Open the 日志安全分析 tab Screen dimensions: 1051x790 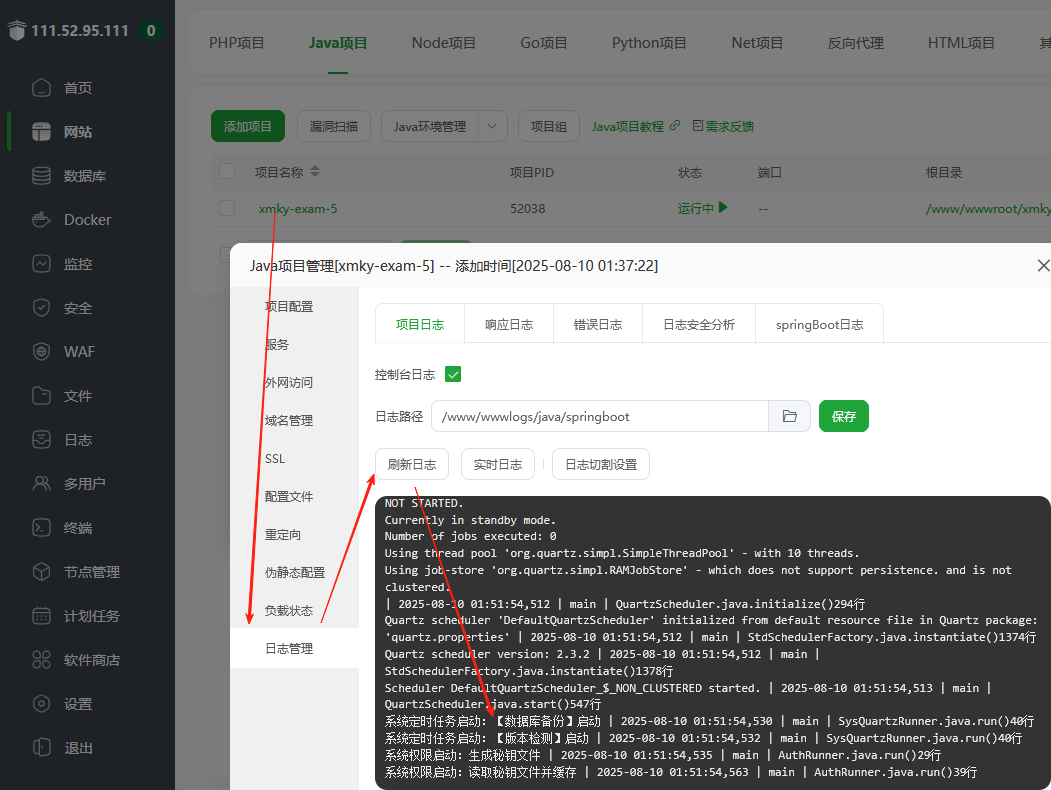[699, 324]
